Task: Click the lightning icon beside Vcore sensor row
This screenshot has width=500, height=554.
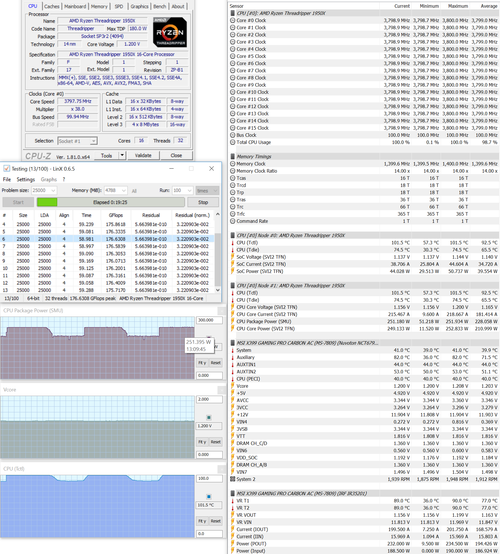Action: pos(233,386)
